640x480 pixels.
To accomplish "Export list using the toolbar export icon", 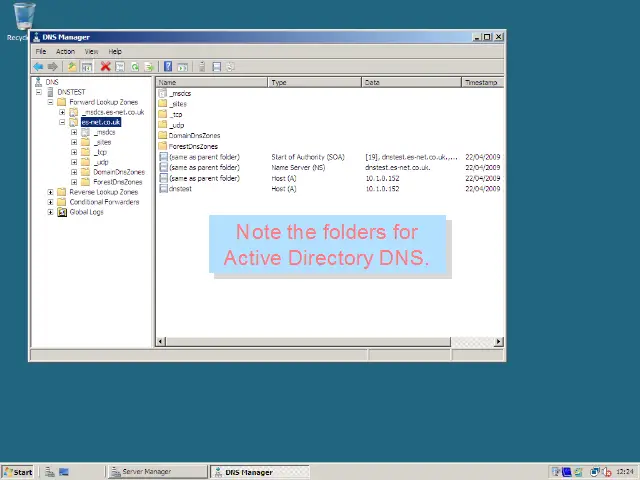I will [149, 67].
